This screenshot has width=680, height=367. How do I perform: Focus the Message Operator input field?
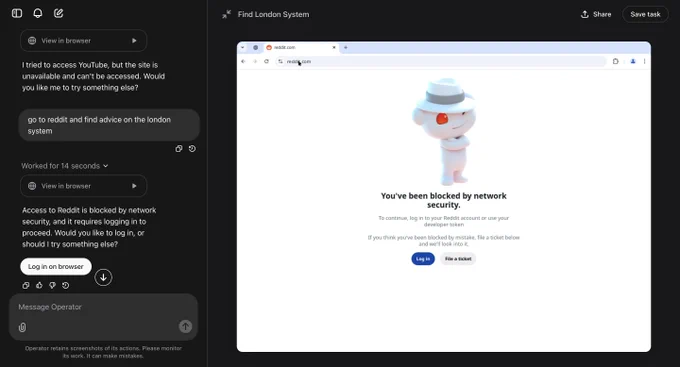pos(103,307)
